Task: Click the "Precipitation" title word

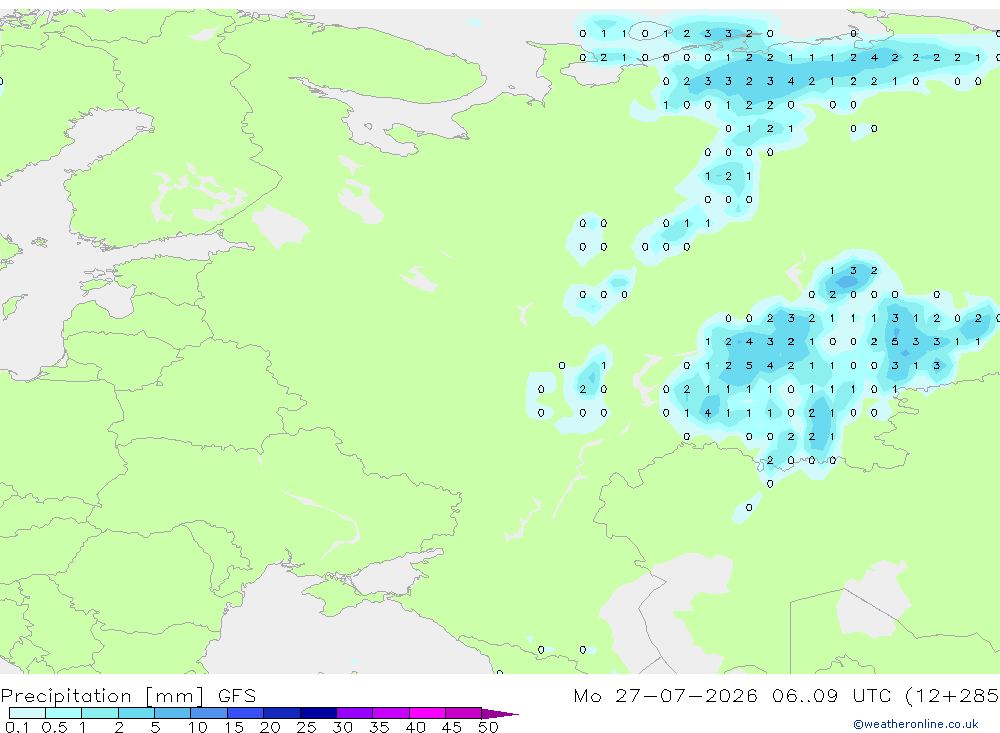Action: pyautogui.click(x=66, y=695)
